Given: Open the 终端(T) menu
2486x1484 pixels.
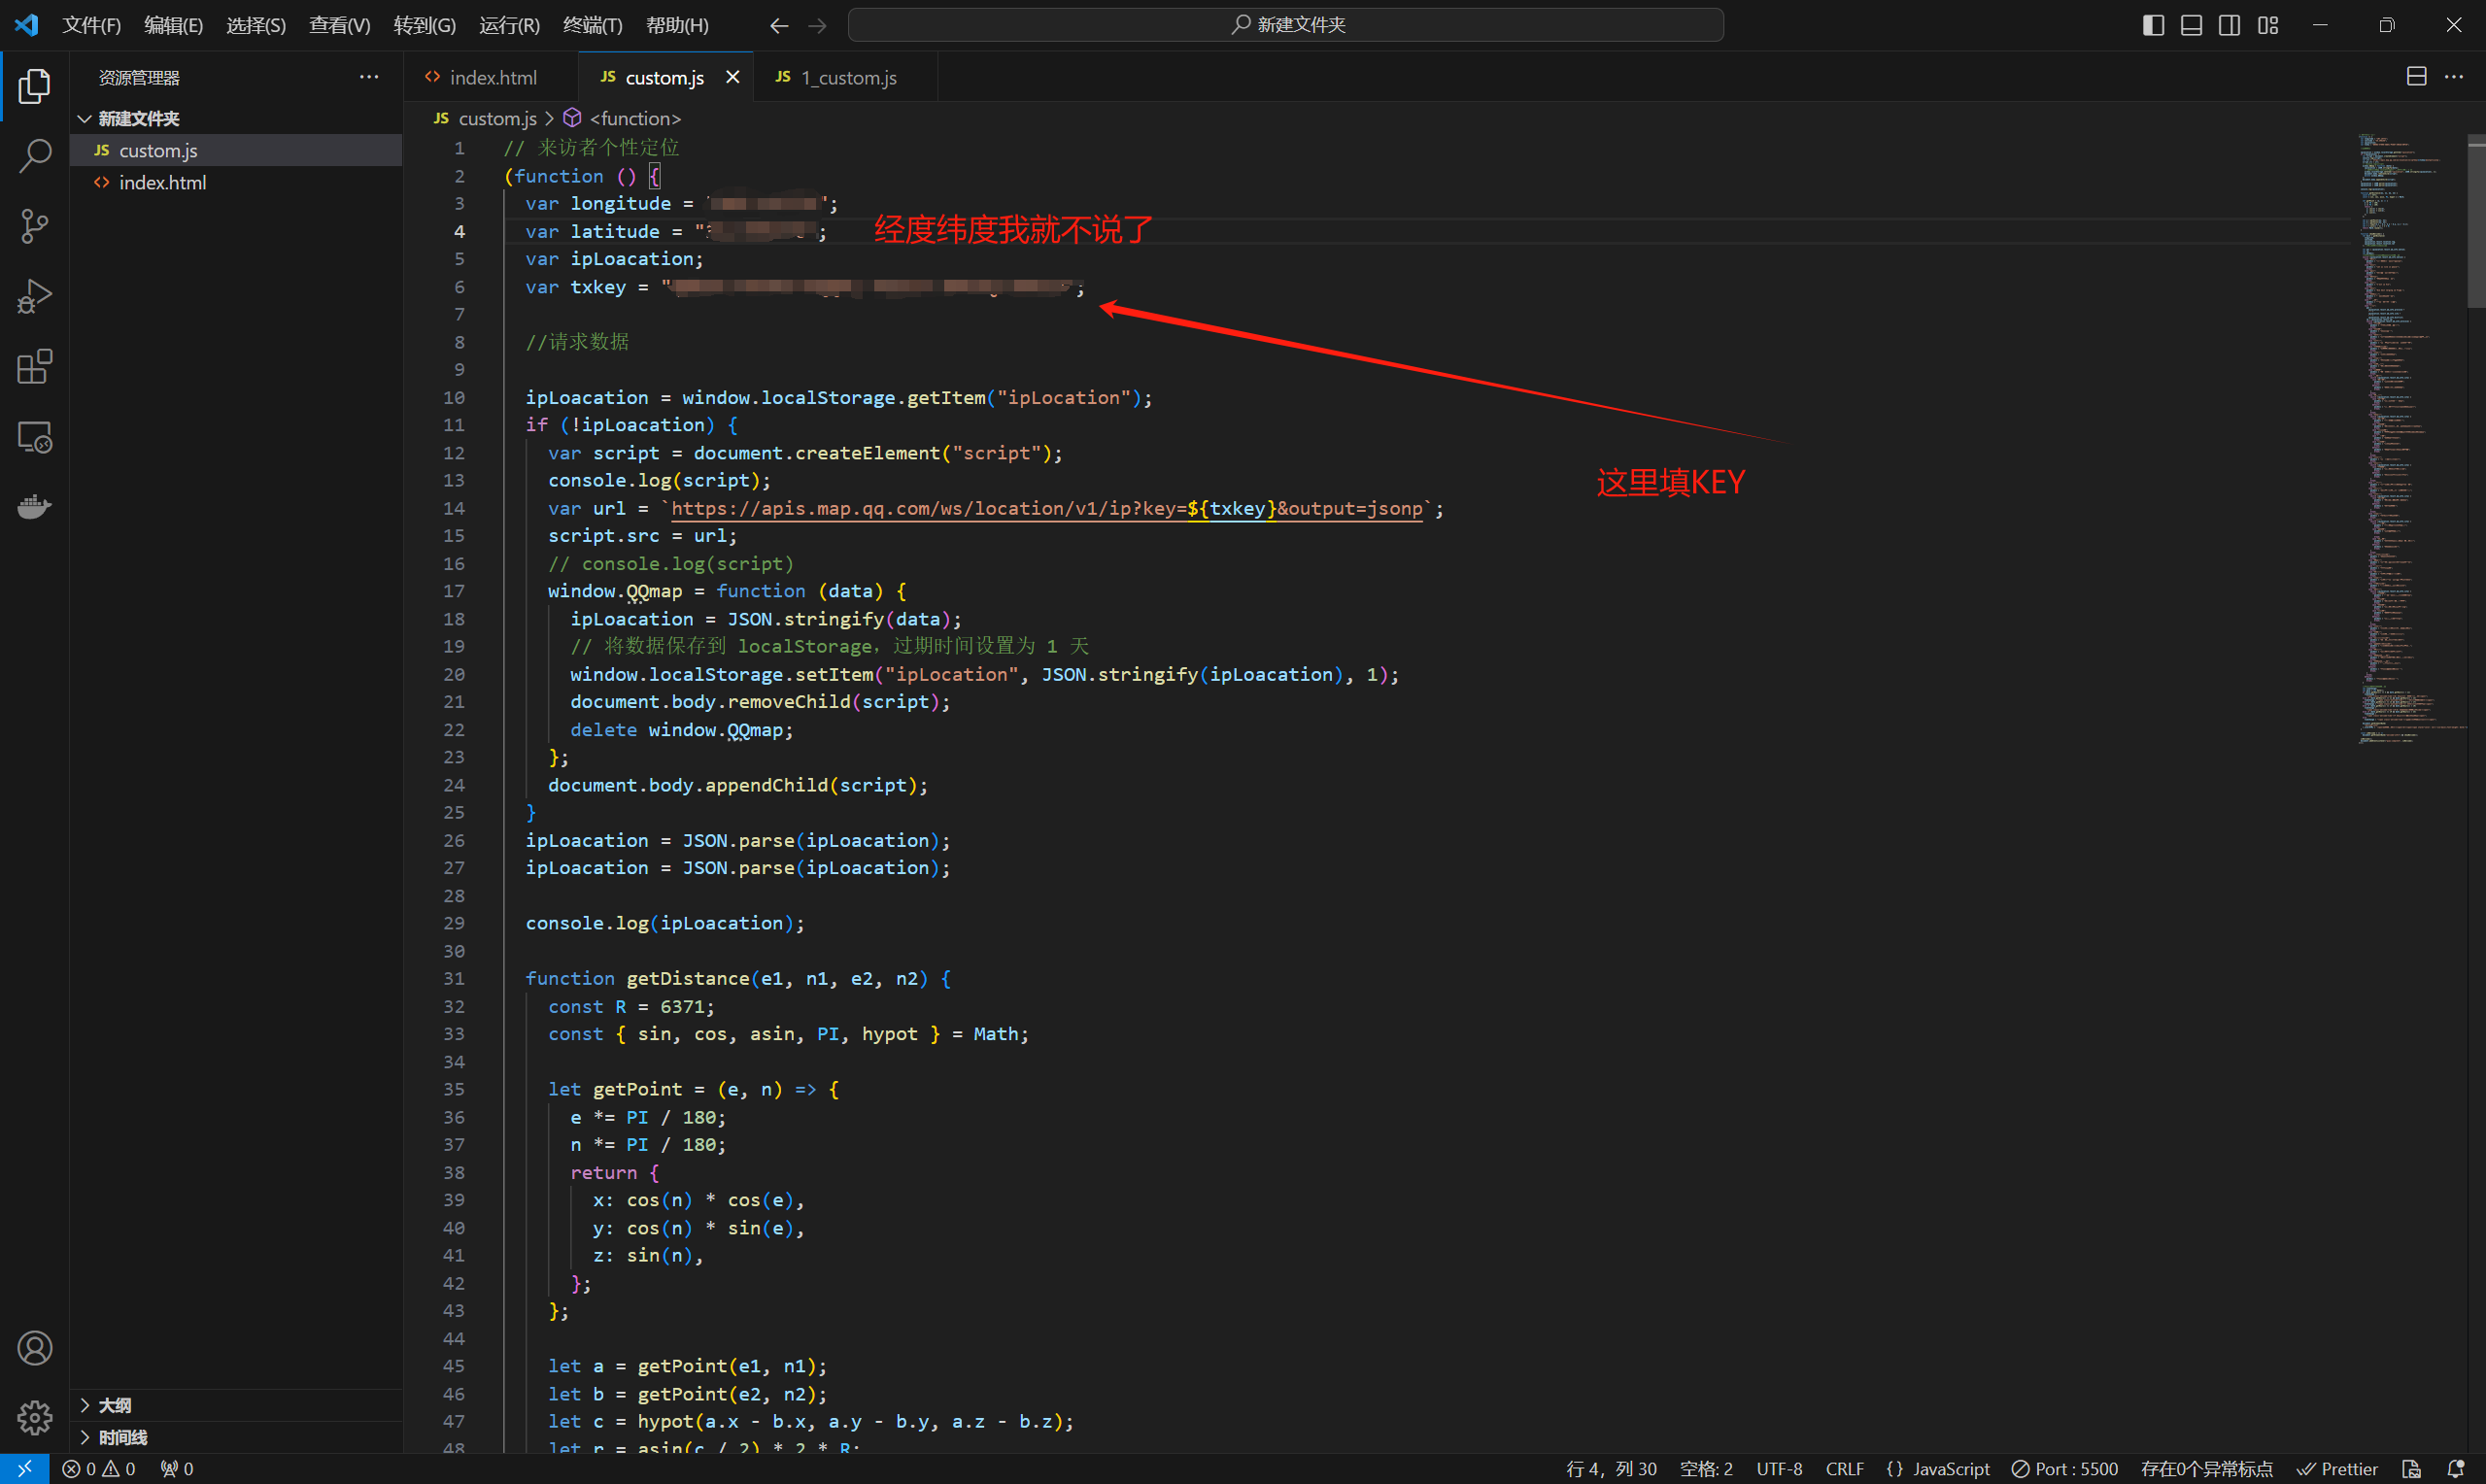Looking at the screenshot, I should (x=592, y=25).
